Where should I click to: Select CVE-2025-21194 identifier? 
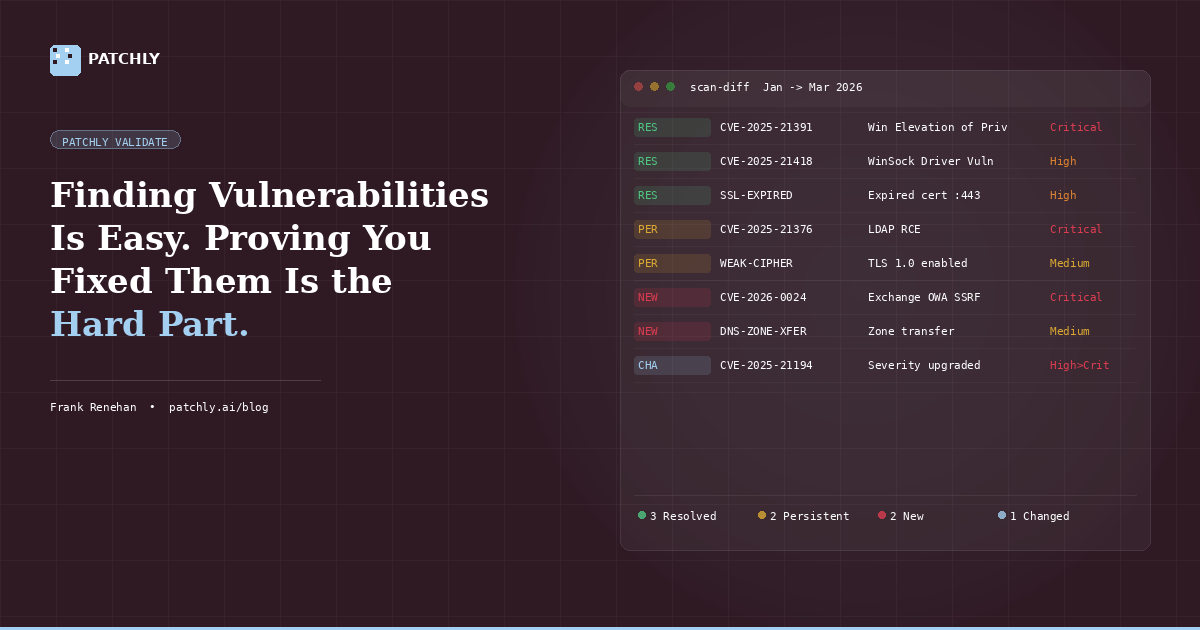click(766, 365)
